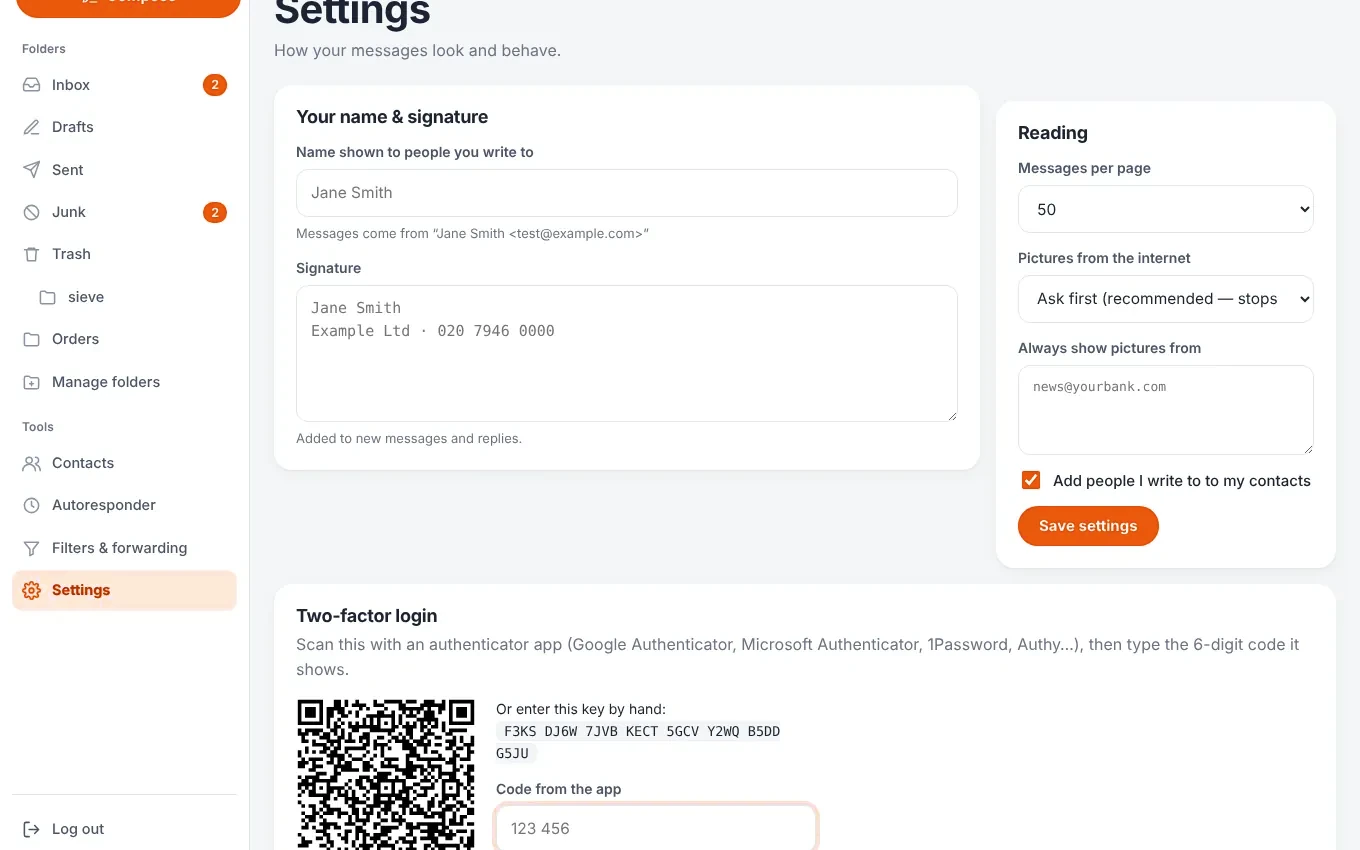Open Filters & forwarding
The width and height of the screenshot is (1360, 850).
(x=124, y=548)
